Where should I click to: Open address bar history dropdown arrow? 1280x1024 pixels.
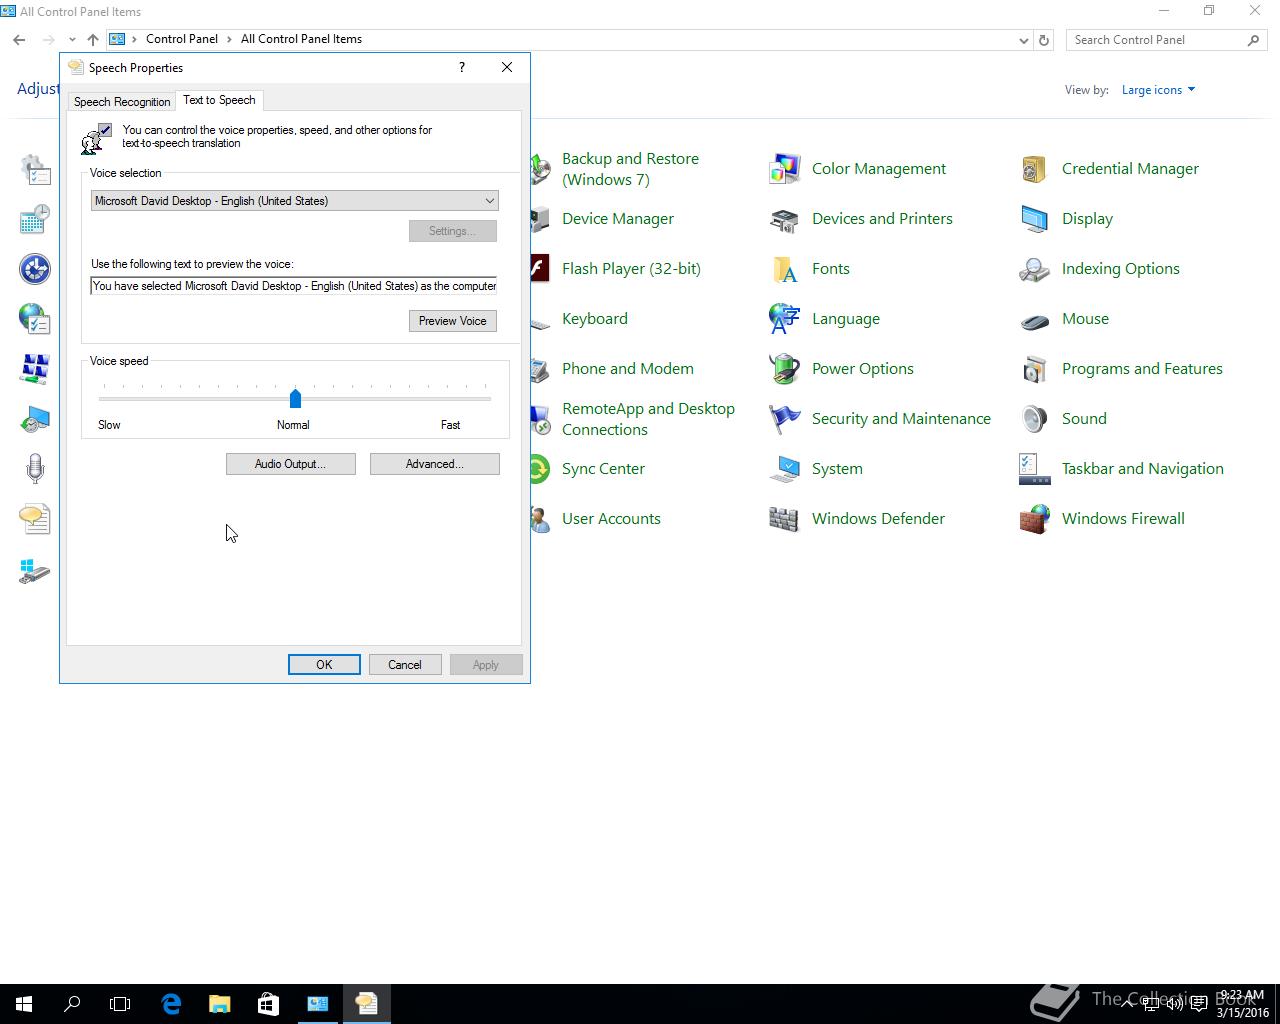coord(1023,40)
